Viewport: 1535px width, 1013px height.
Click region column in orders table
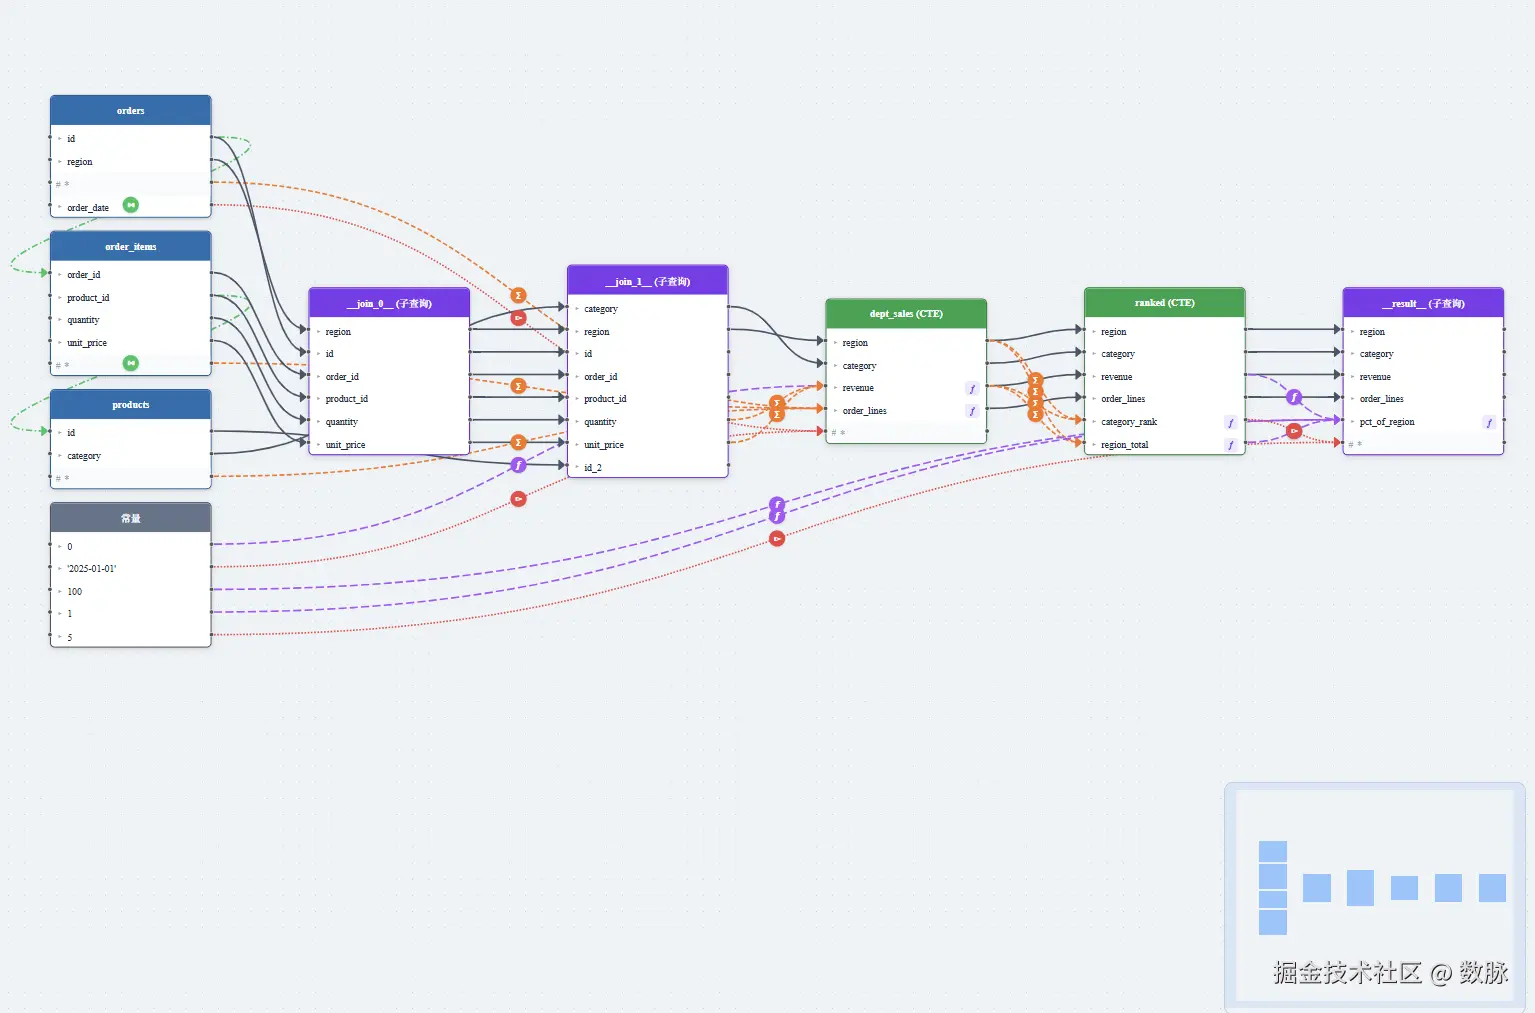click(131, 162)
